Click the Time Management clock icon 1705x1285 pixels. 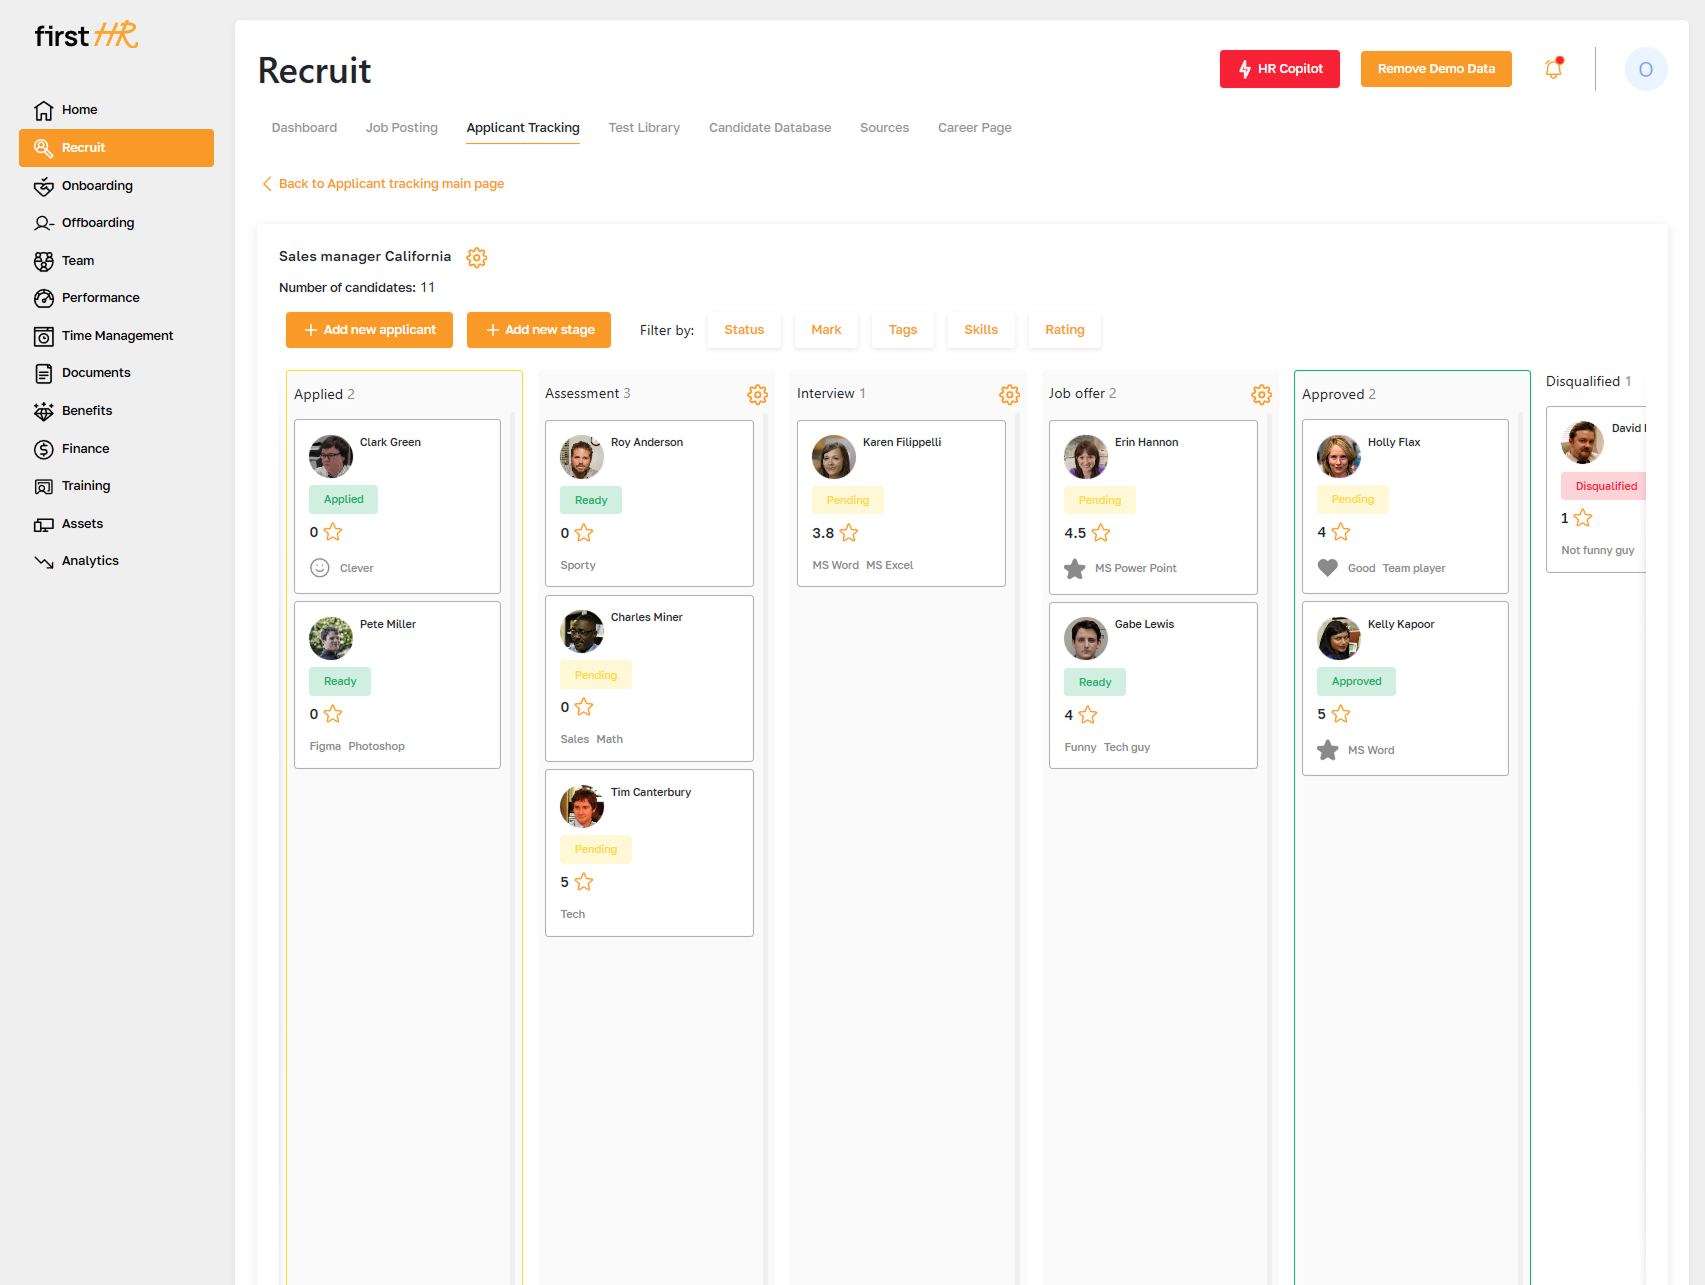pyautogui.click(x=44, y=336)
